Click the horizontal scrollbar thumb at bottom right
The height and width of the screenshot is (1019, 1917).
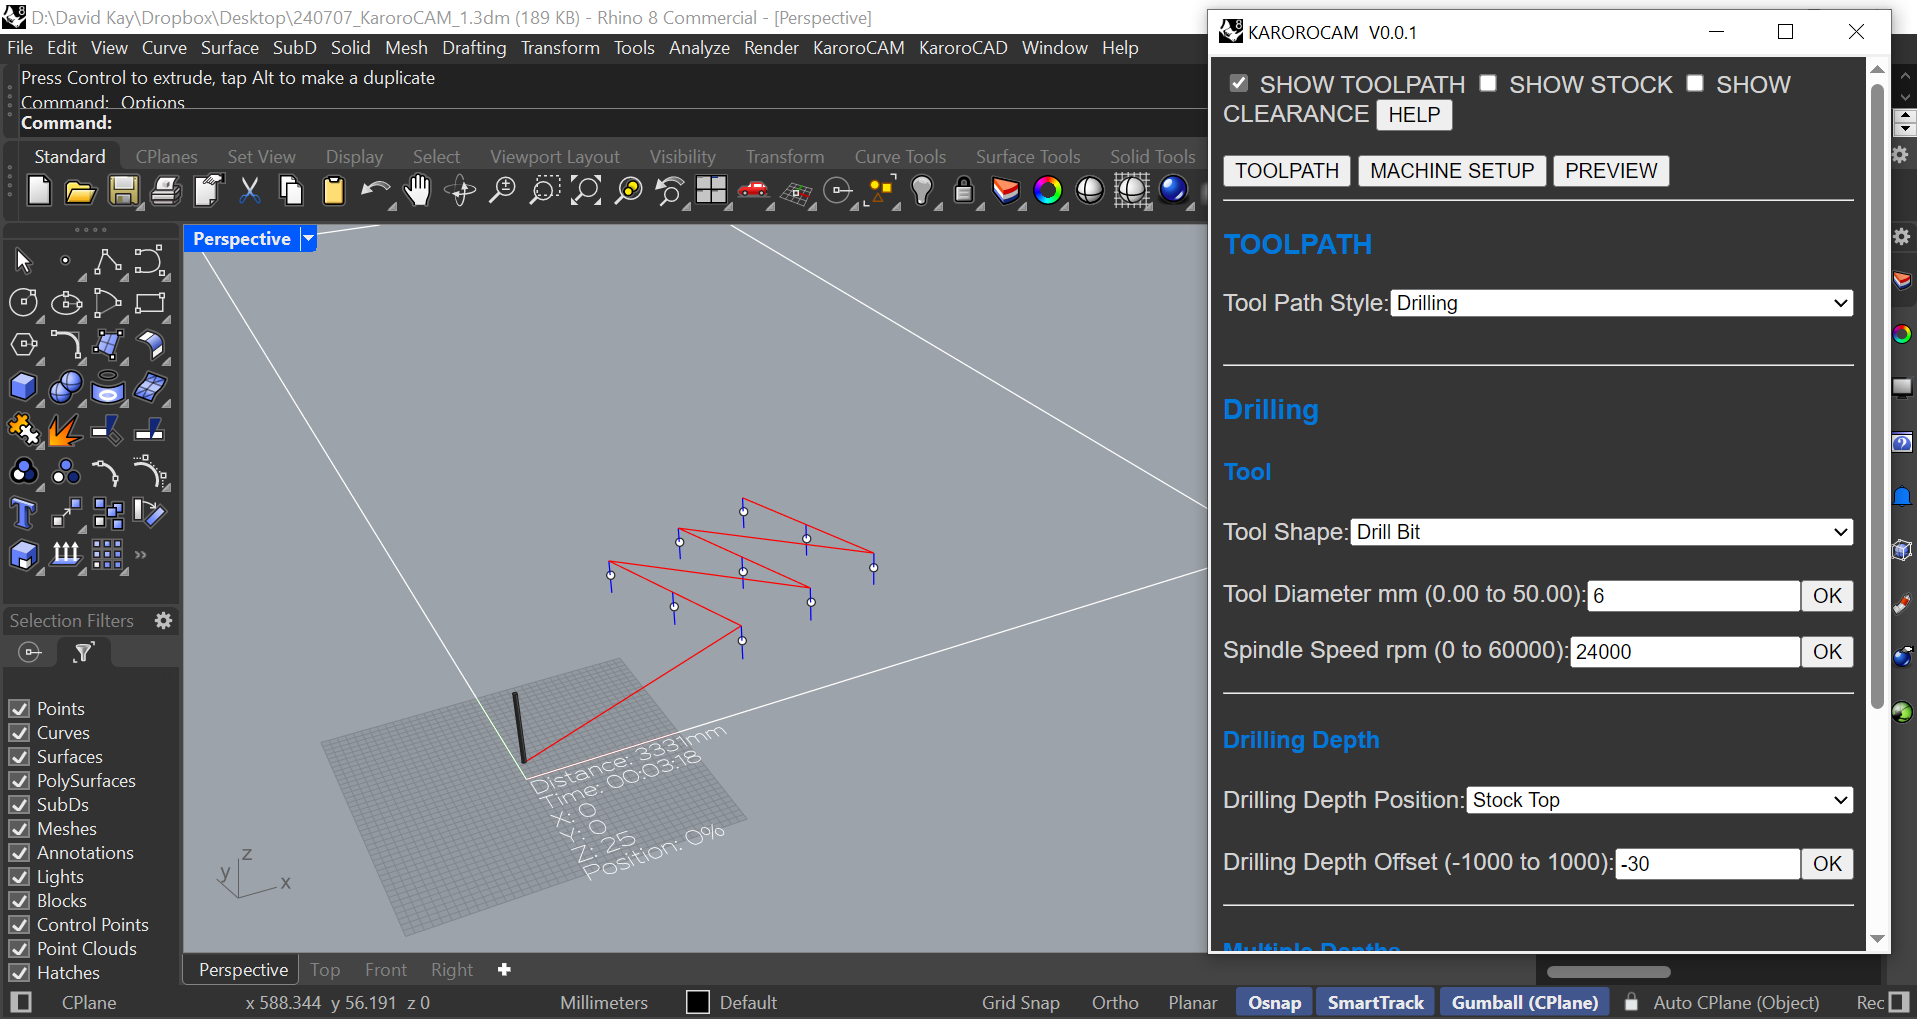point(1609,972)
